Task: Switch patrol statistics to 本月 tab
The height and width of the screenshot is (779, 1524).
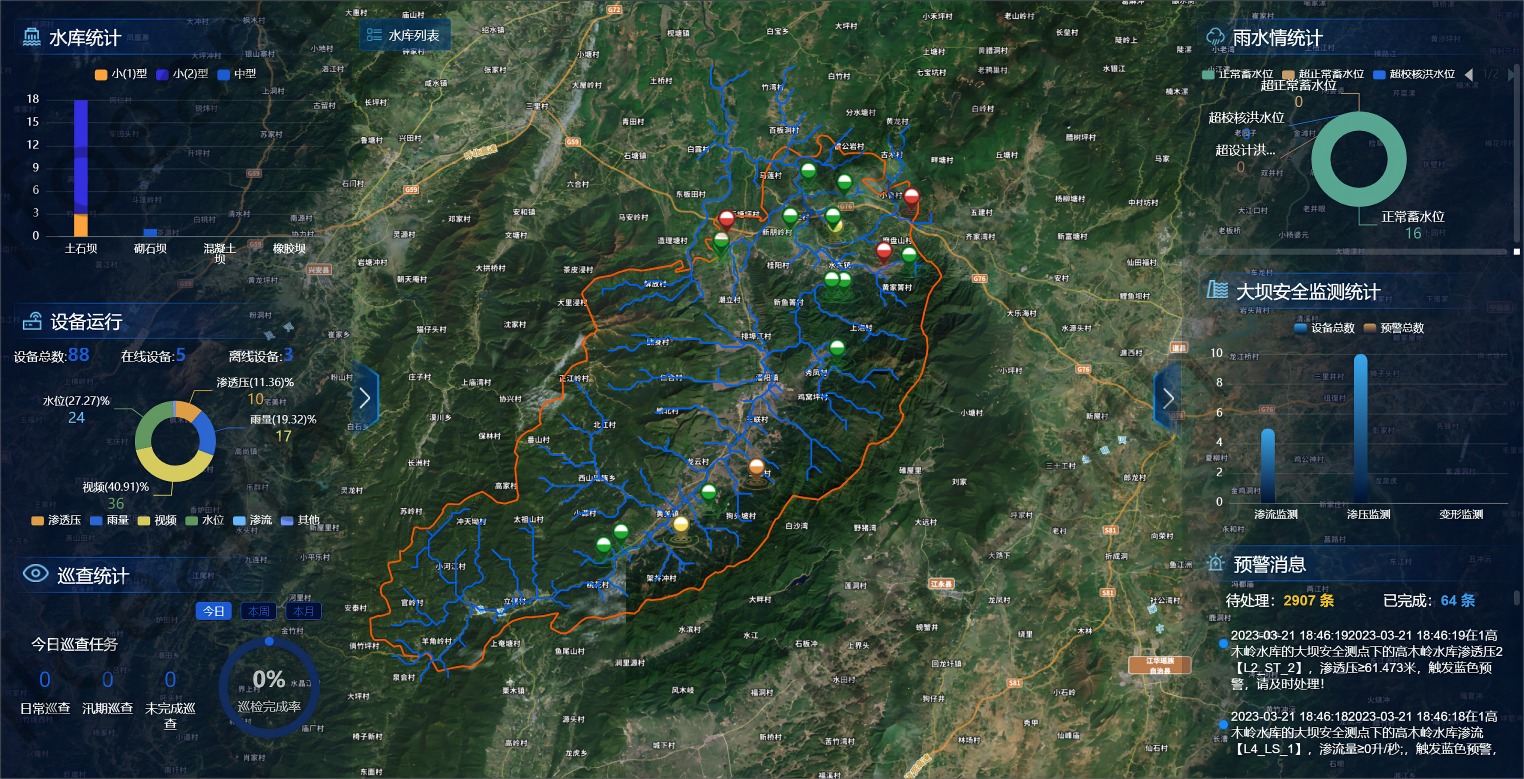Action: pyautogui.click(x=303, y=611)
